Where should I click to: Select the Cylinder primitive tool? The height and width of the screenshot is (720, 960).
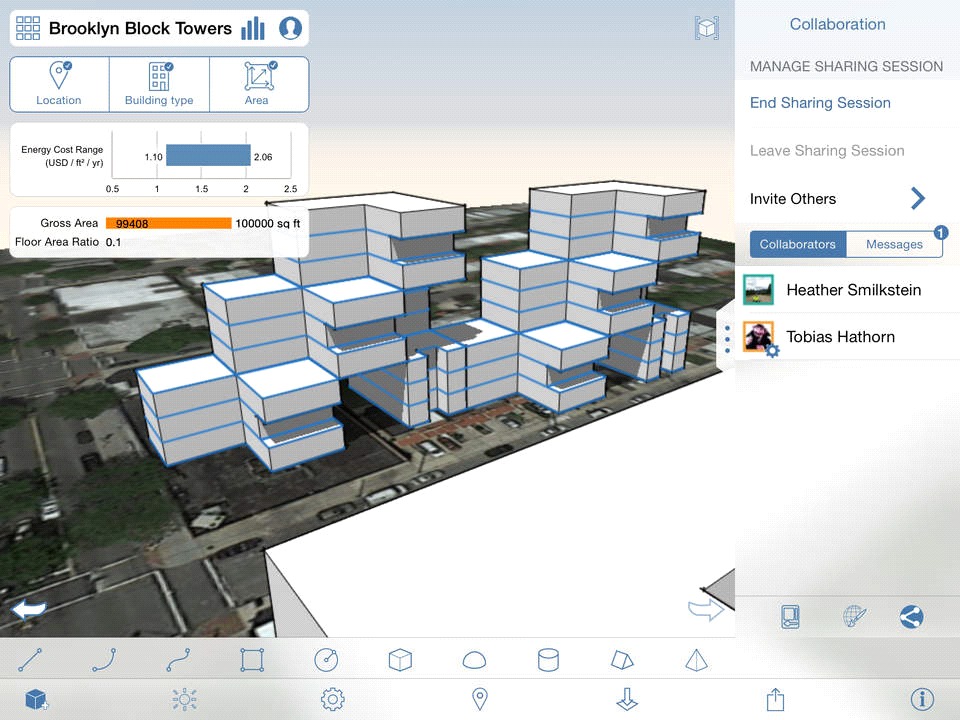pos(548,660)
